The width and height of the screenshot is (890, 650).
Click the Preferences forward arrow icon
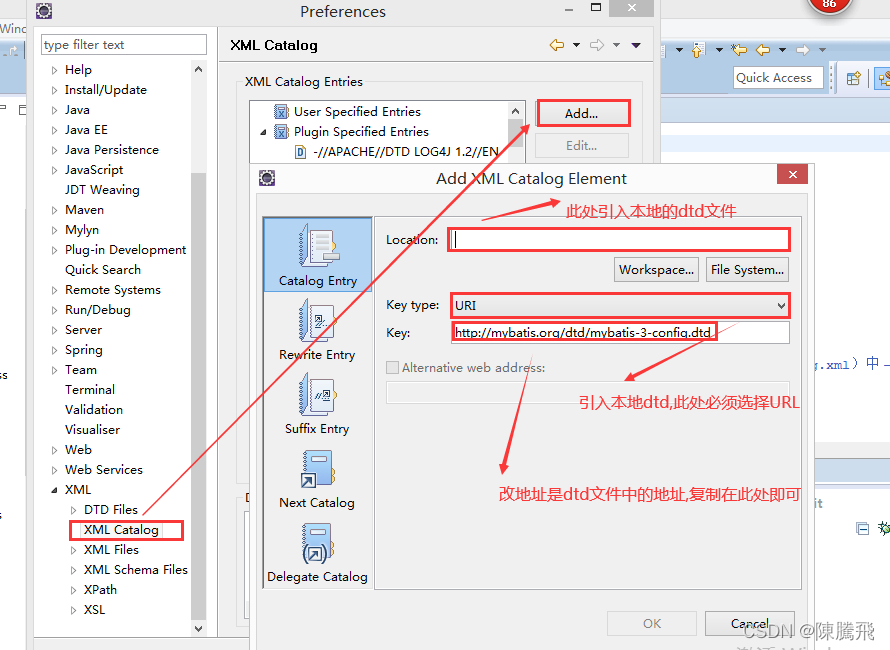tap(597, 45)
